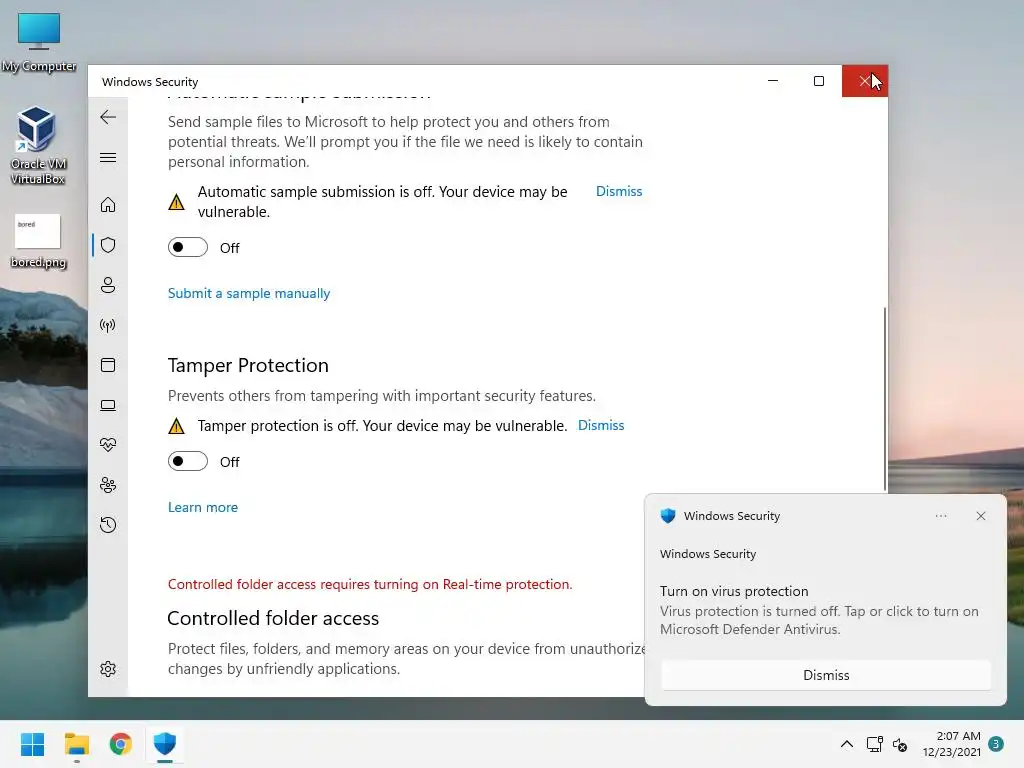Launch Google Chrome from taskbar
Screen dimensions: 1024x768
coord(120,744)
